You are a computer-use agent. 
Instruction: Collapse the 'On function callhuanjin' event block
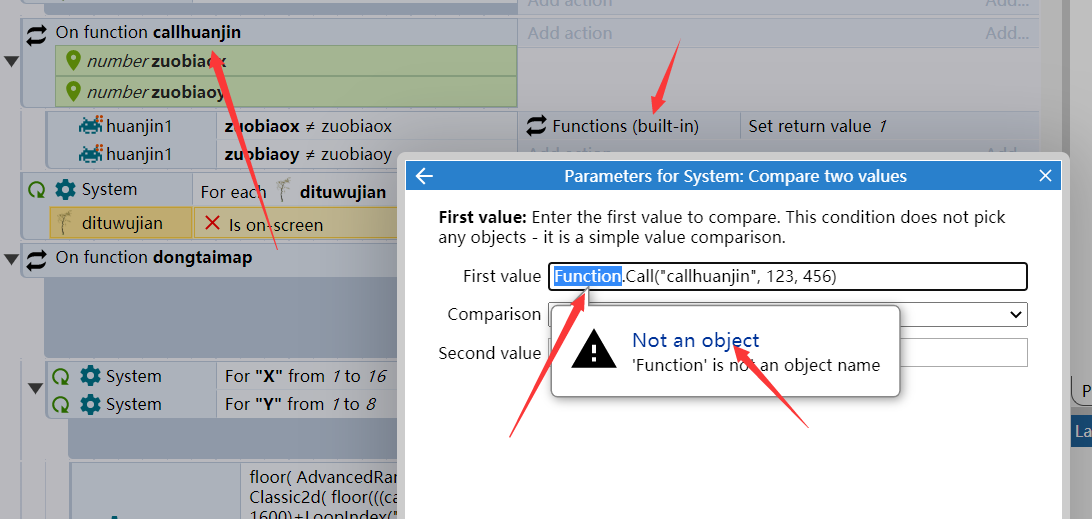click(10, 63)
